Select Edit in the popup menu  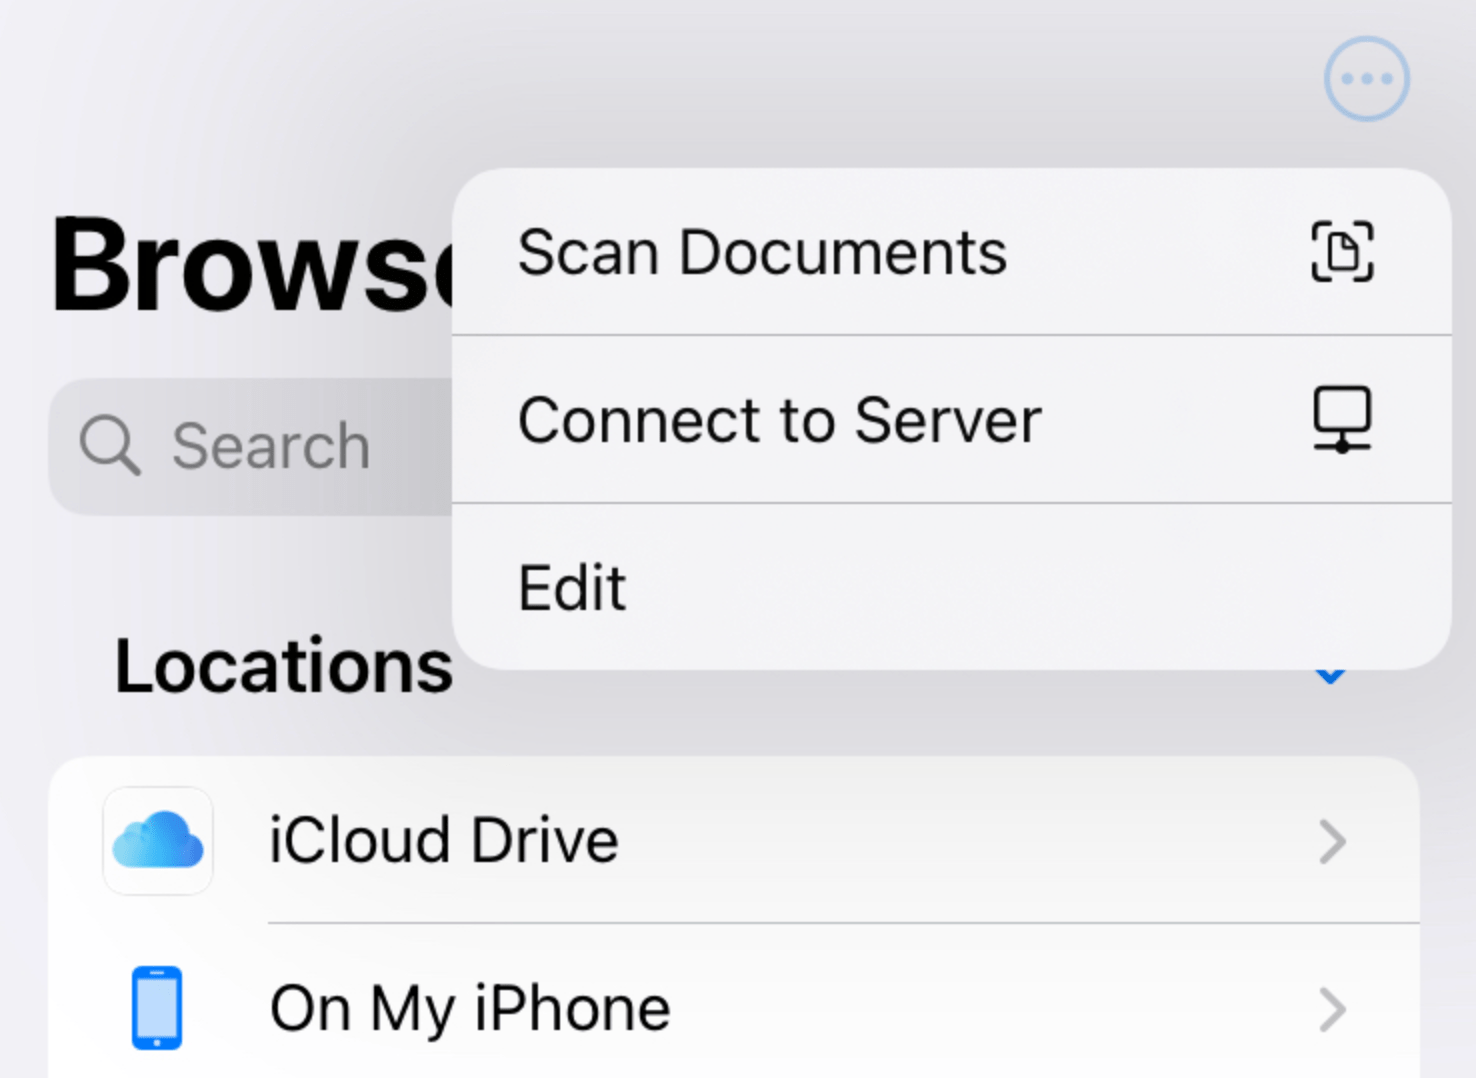tap(951, 587)
